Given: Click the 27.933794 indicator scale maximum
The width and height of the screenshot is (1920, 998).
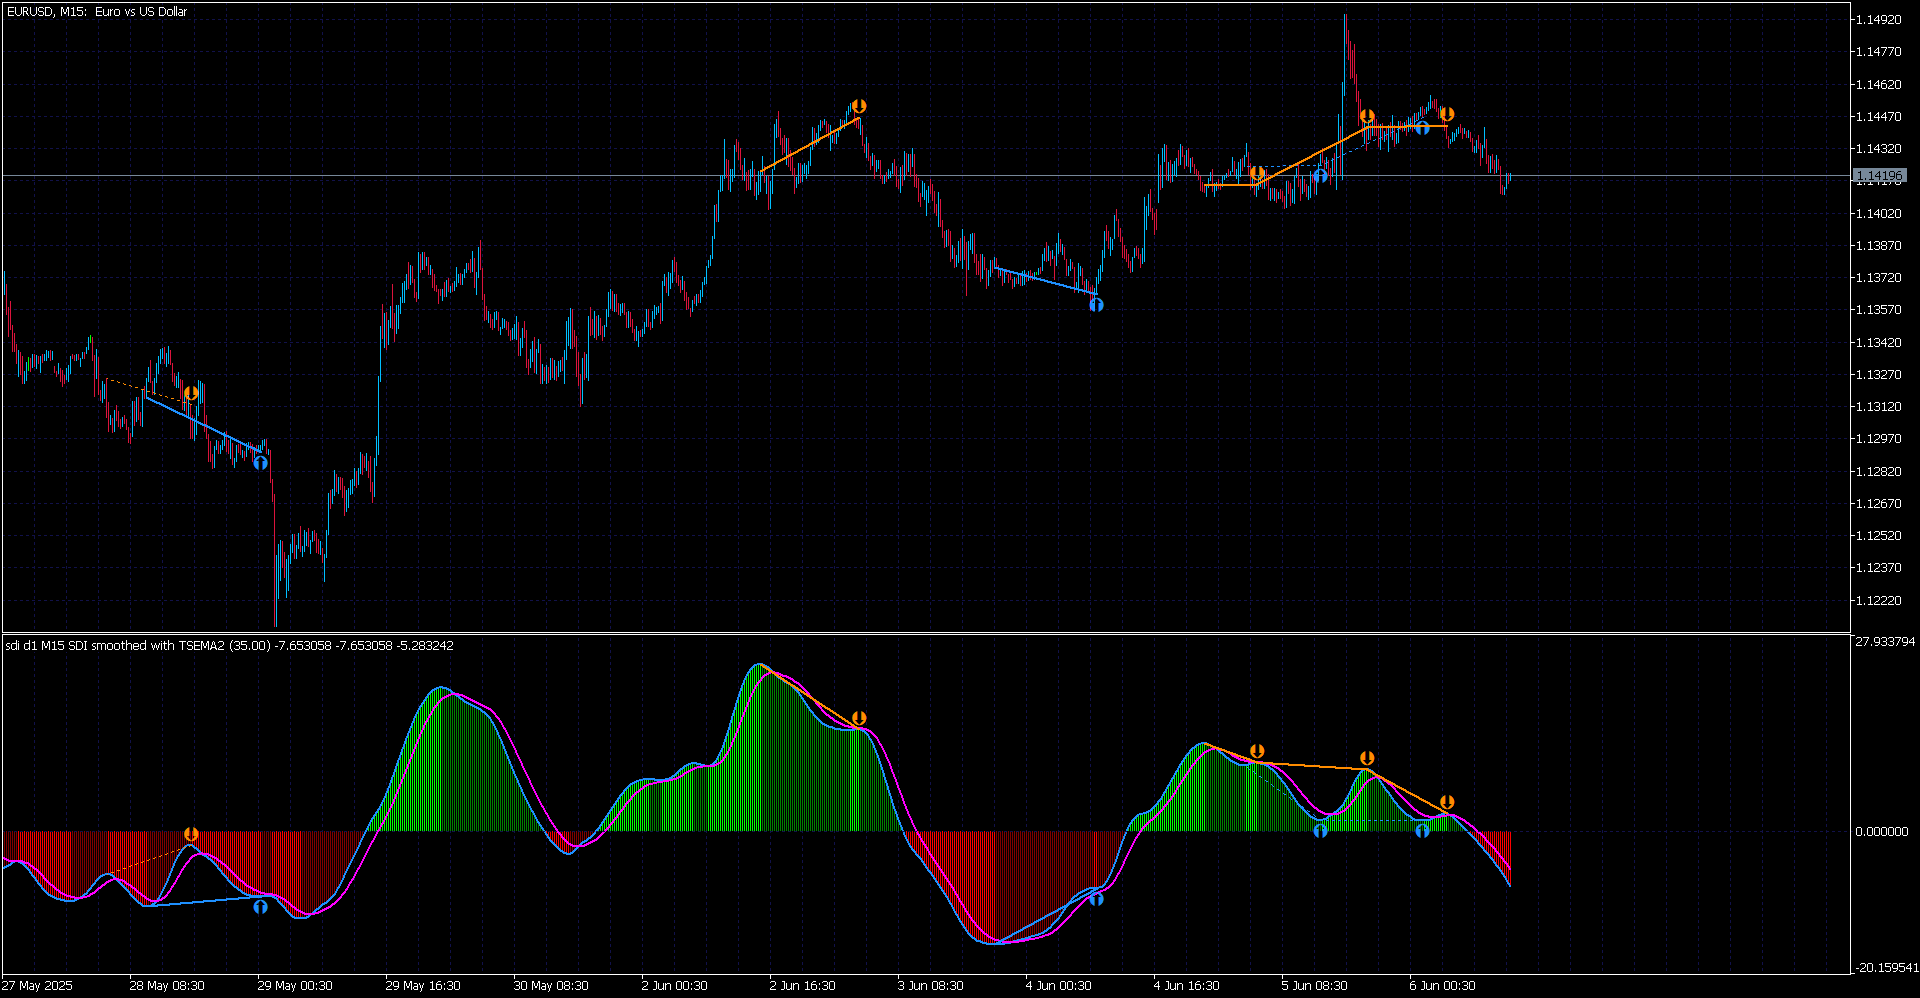Looking at the screenshot, I should tap(1885, 642).
